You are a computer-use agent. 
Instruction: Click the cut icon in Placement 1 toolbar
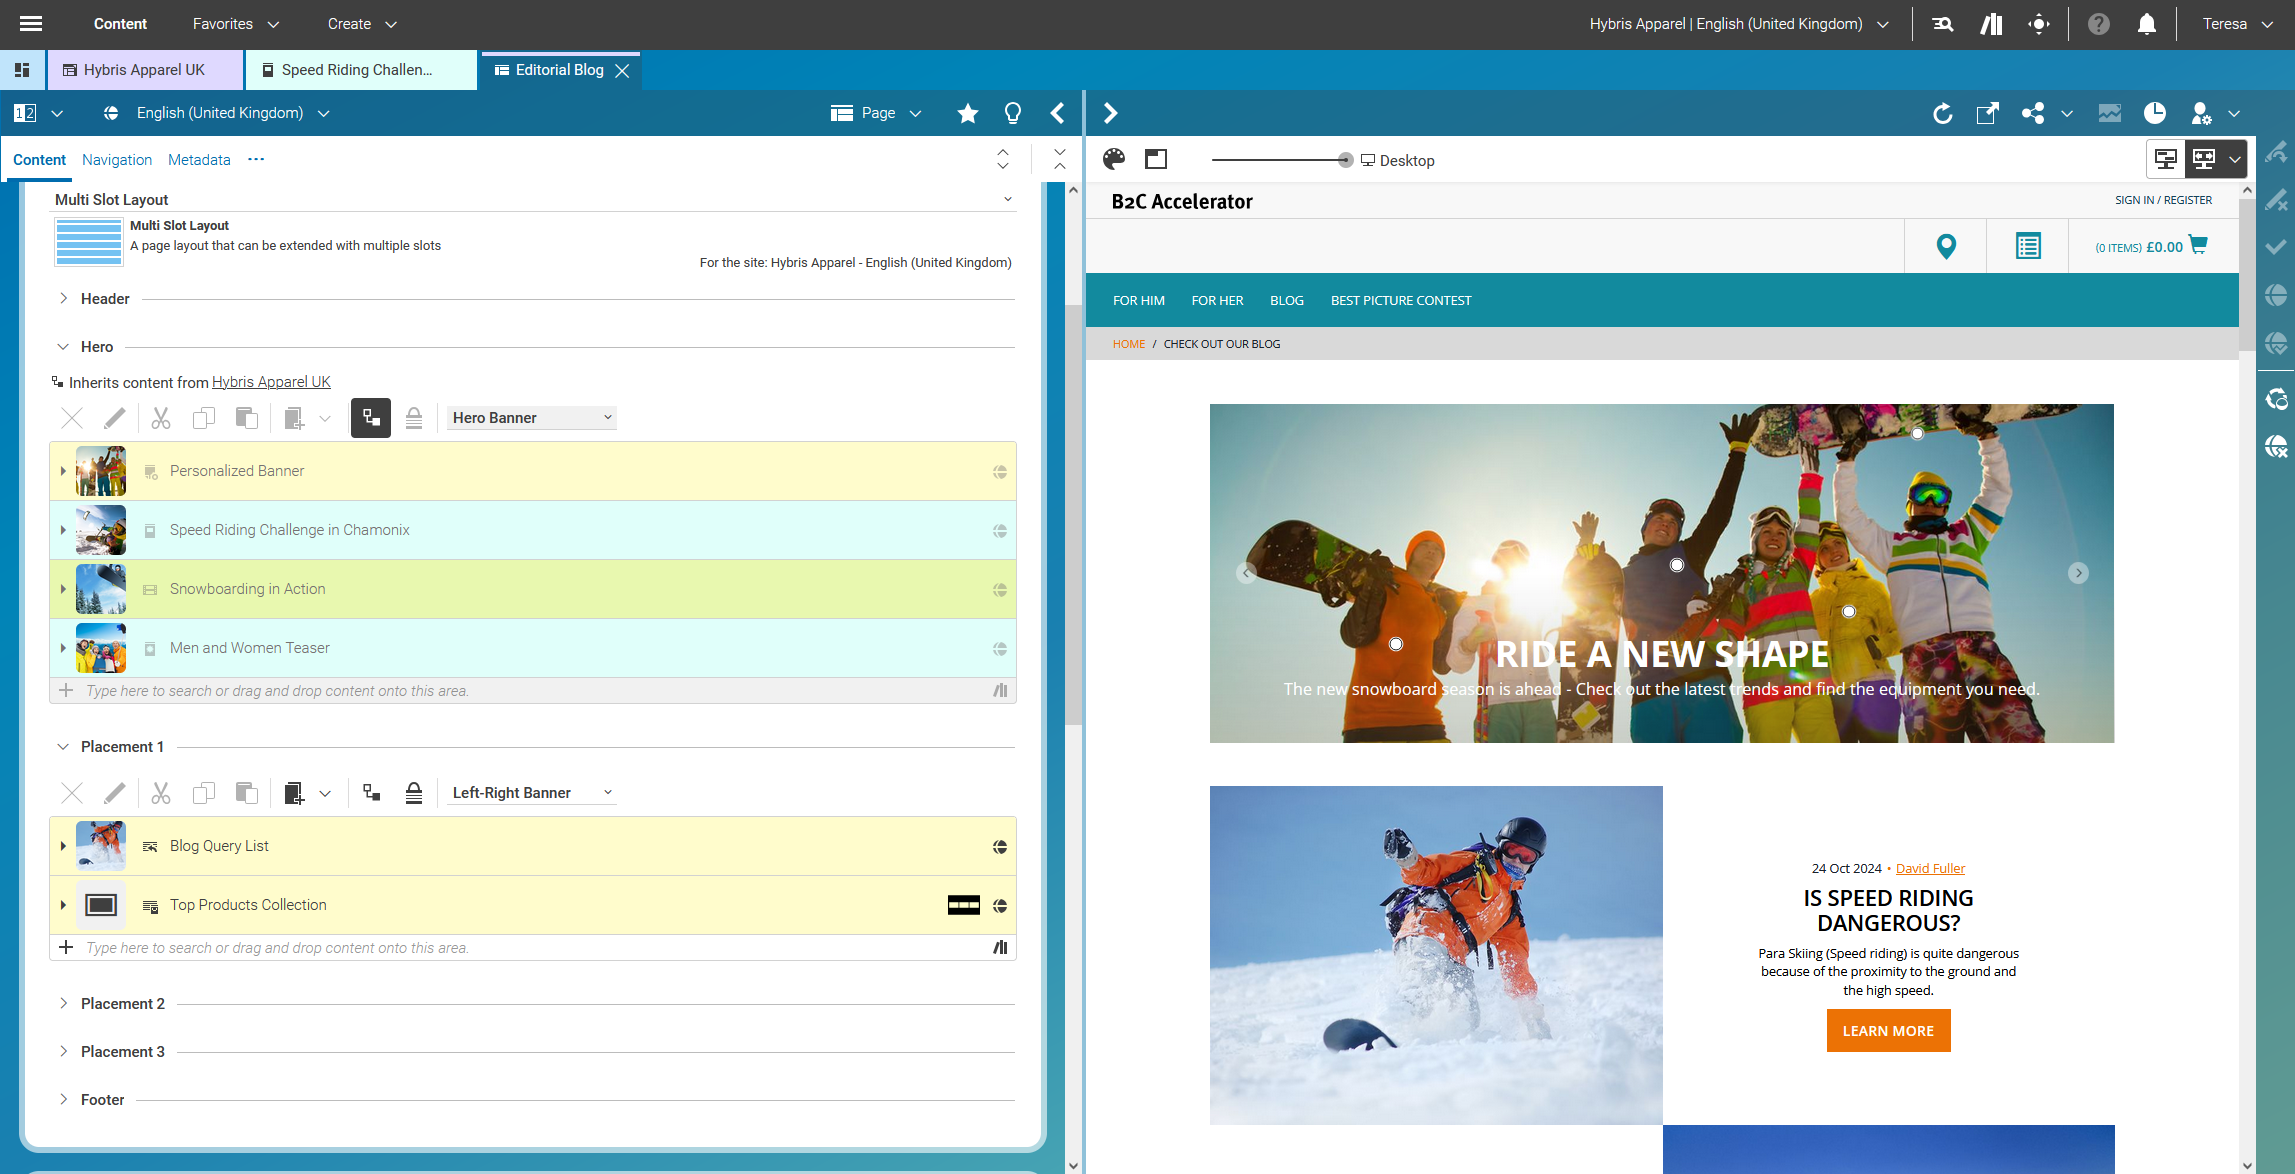tap(160, 793)
